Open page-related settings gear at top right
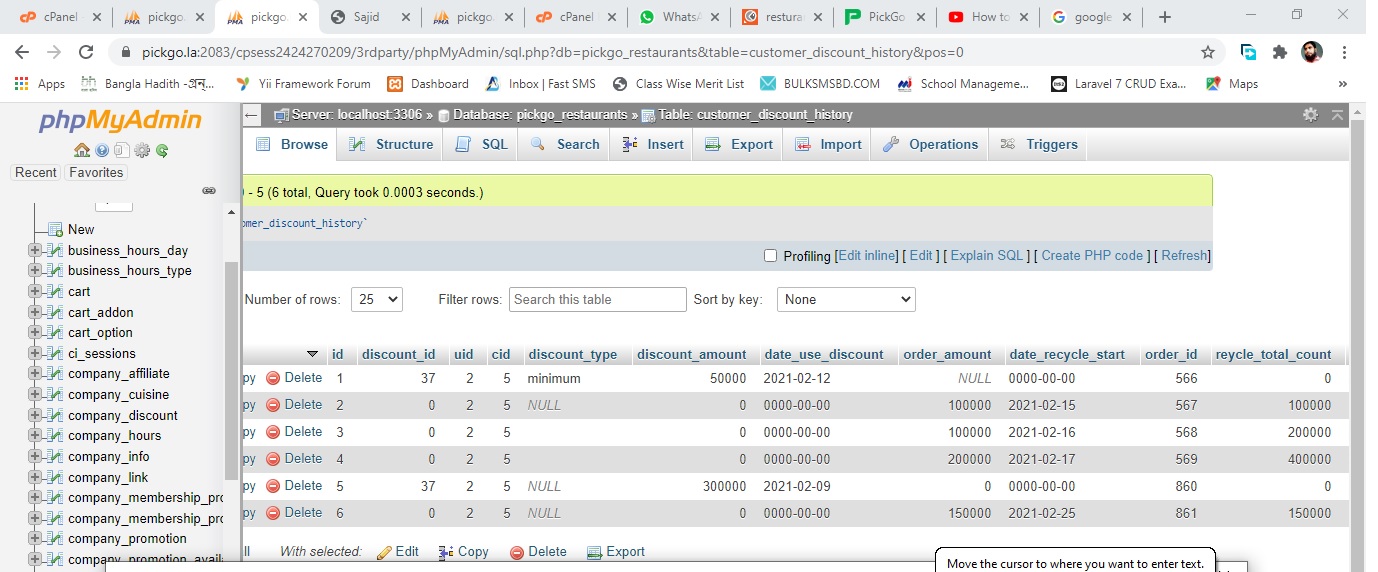 [x=1310, y=115]
